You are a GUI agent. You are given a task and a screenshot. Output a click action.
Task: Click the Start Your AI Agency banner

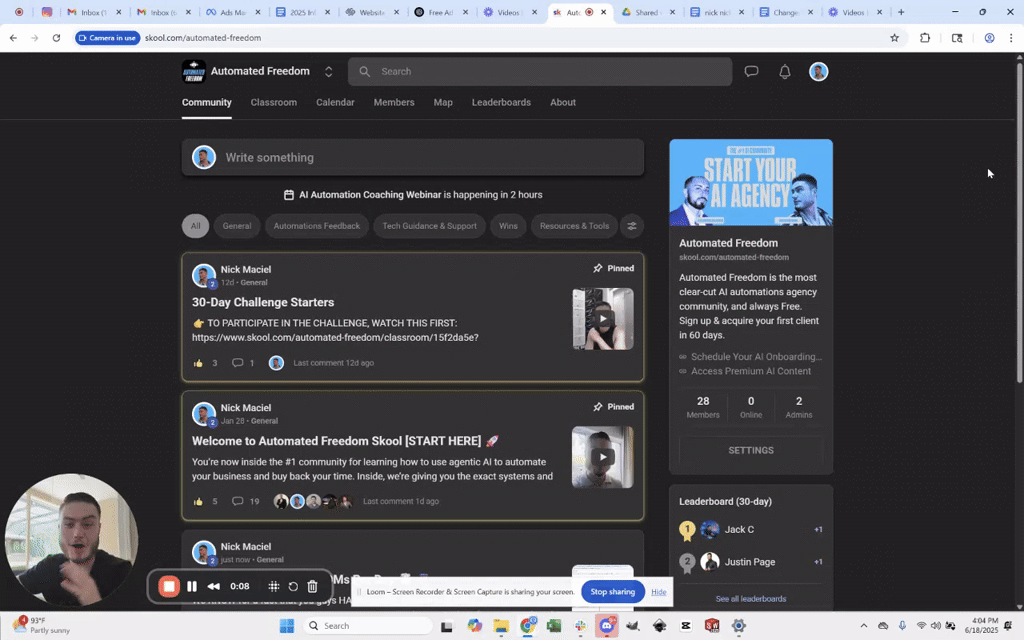(x=750, y=182)
